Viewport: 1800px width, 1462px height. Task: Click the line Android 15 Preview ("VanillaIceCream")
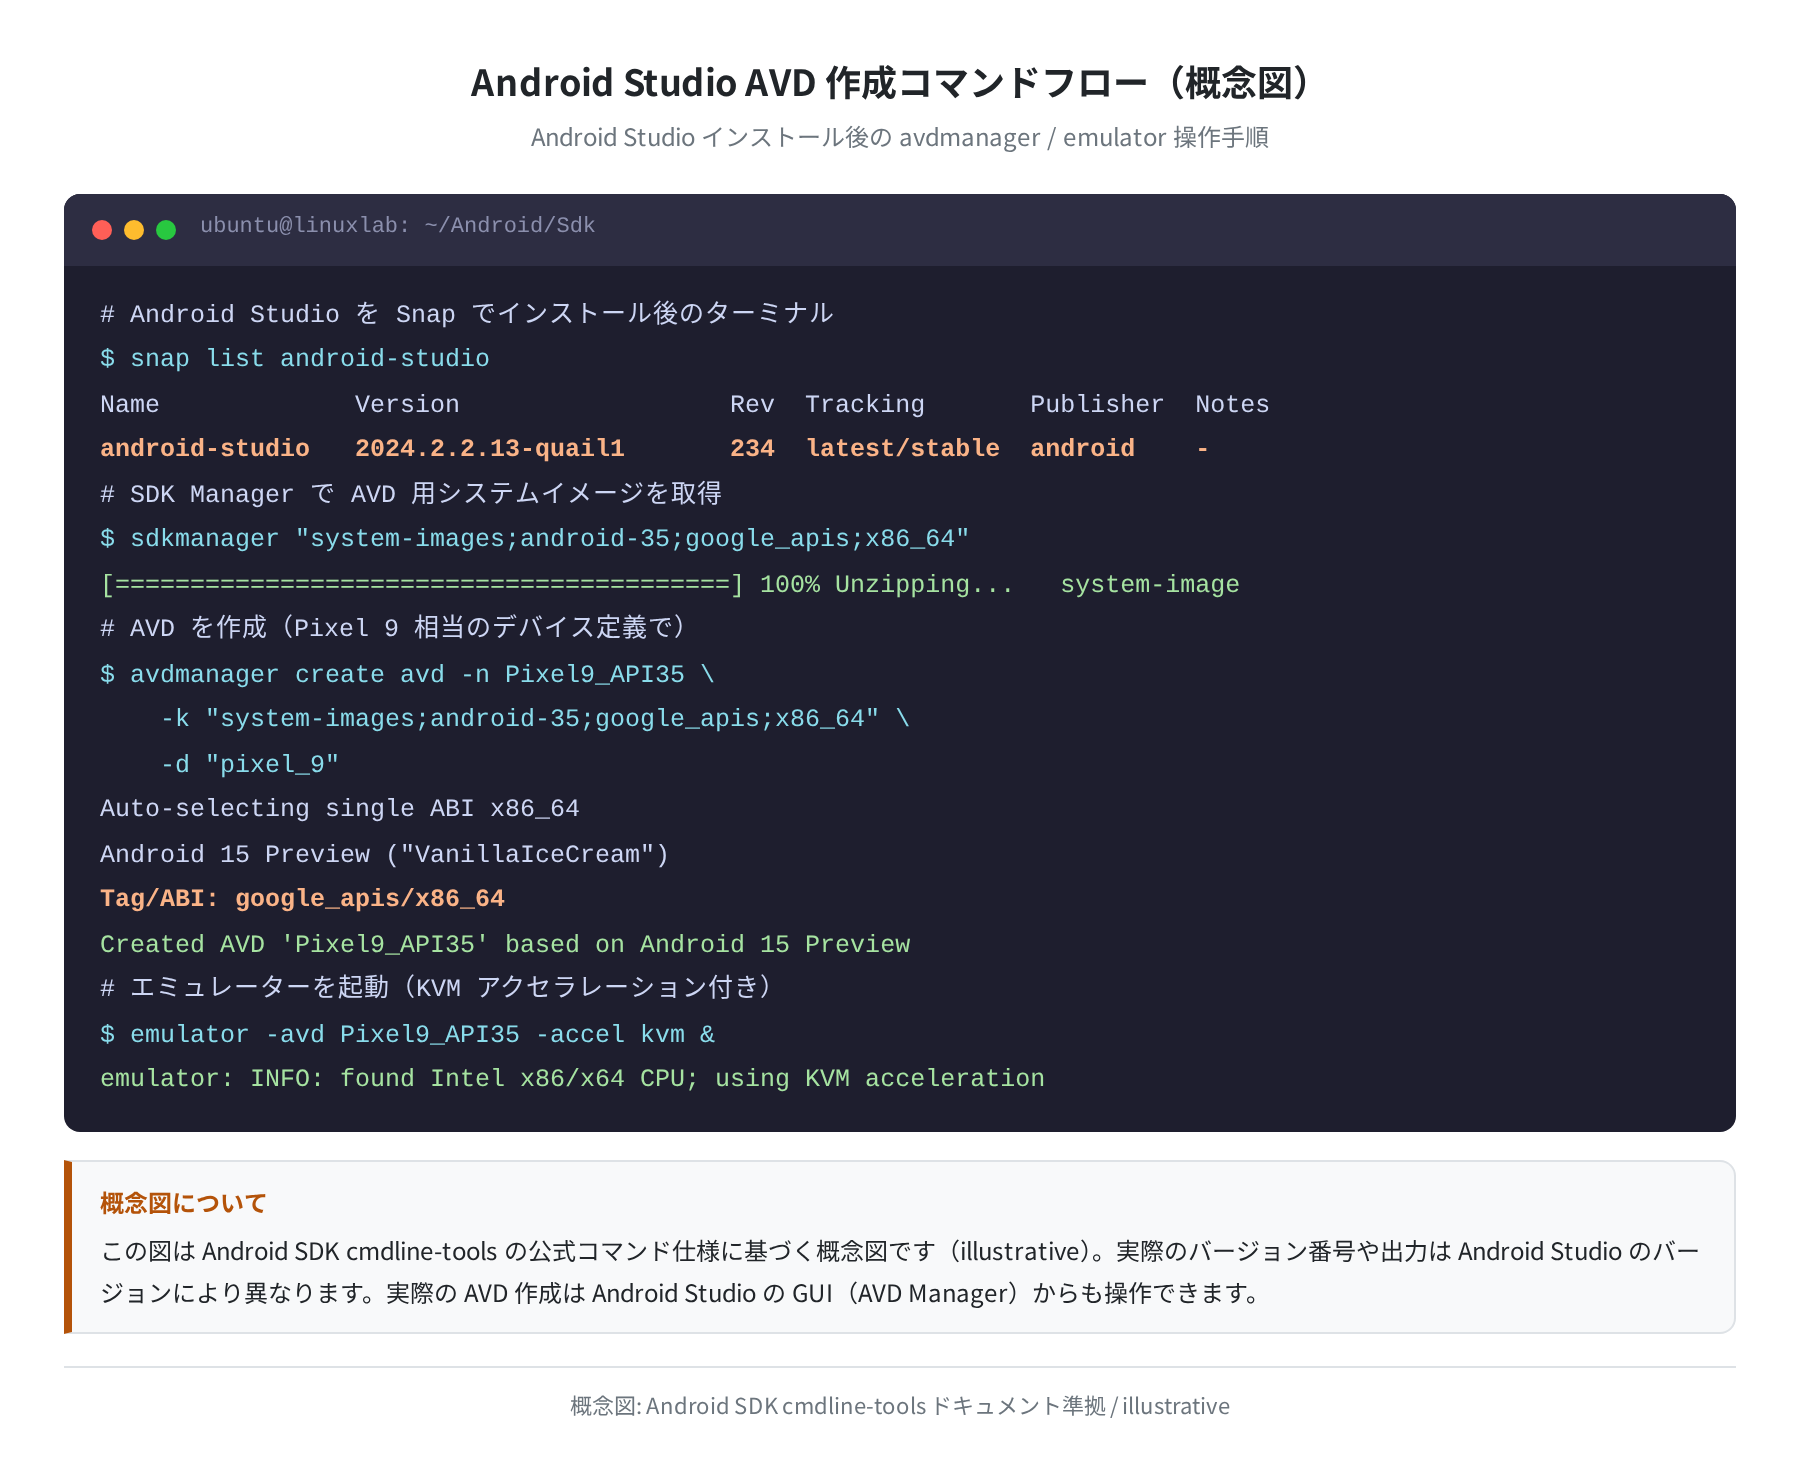click(385, 854)
